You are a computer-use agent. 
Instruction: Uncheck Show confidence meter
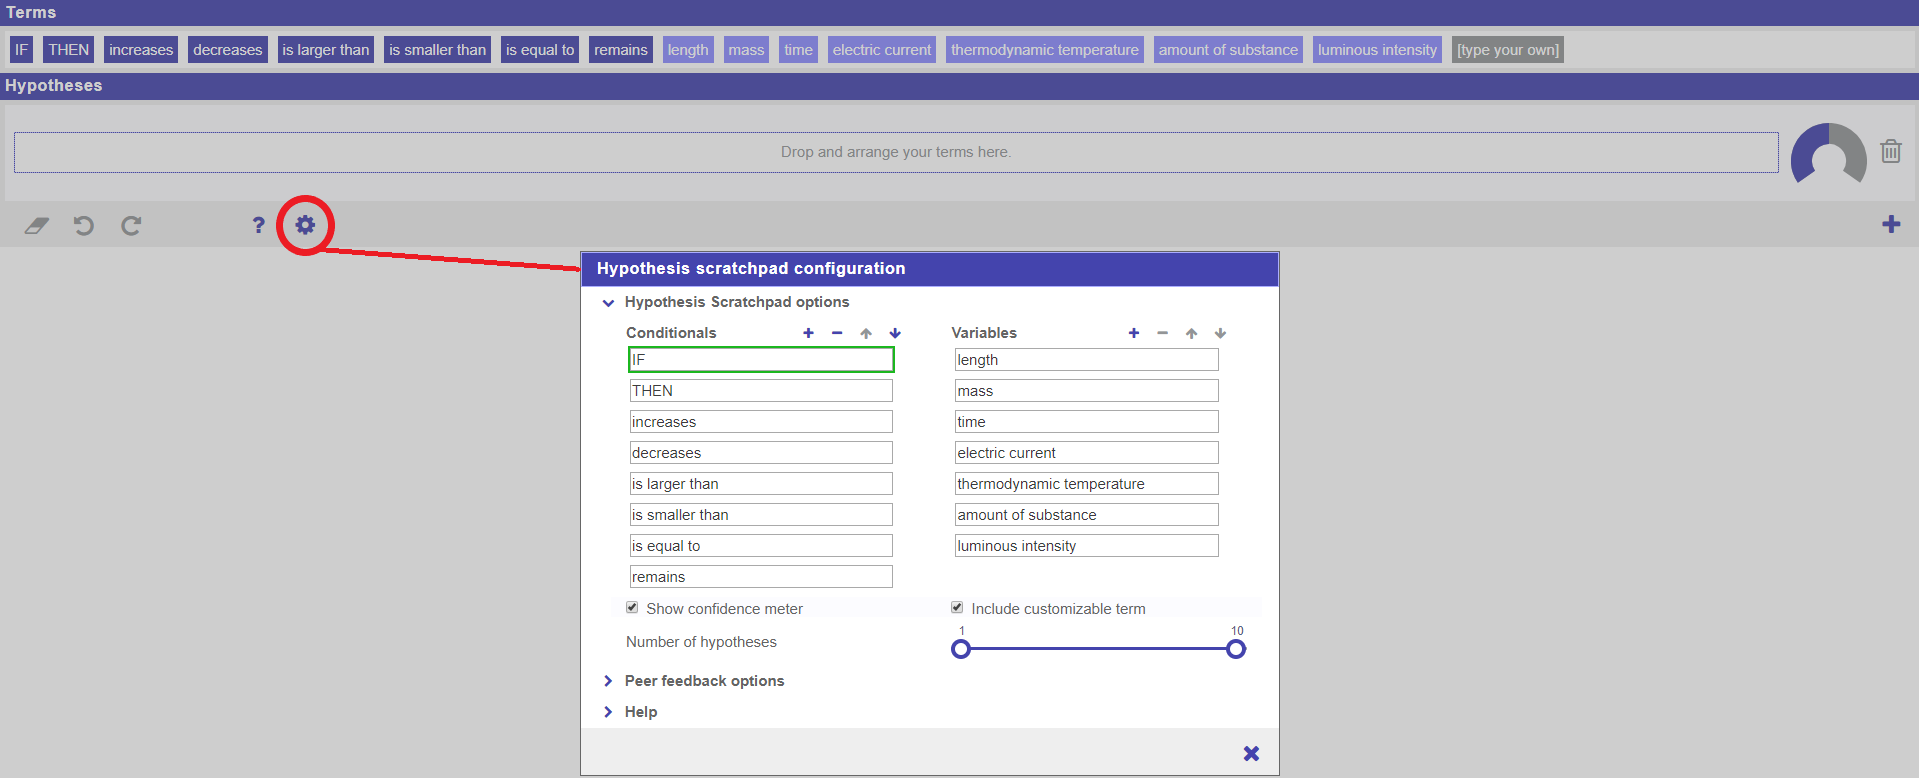click(x=632, y=608)
